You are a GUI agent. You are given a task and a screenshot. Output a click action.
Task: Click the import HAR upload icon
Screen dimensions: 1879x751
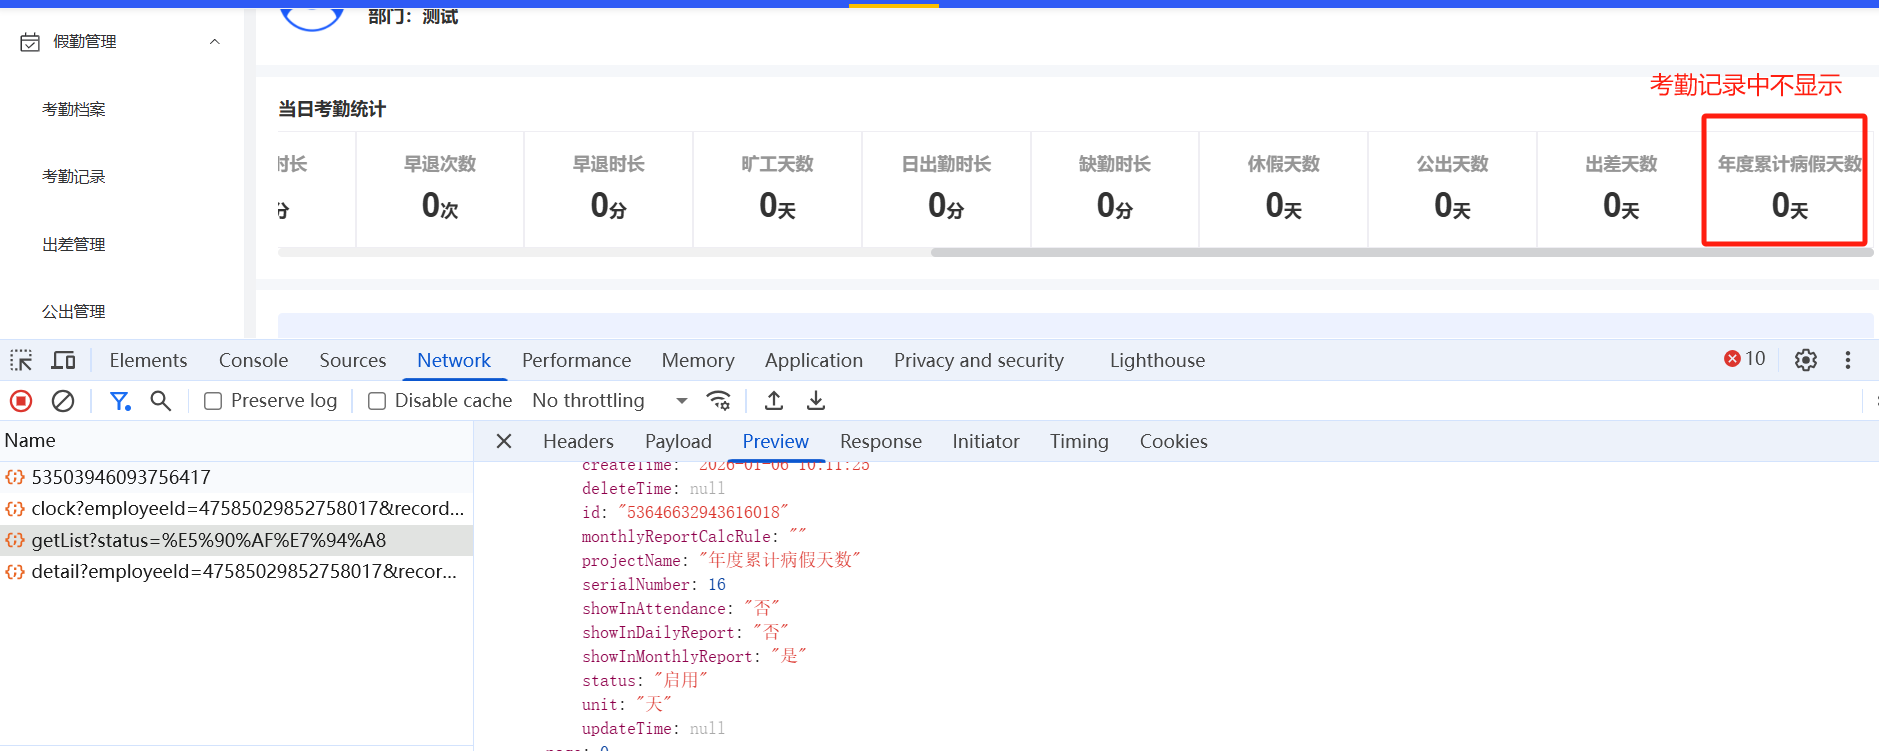click(x=774, y=401)
